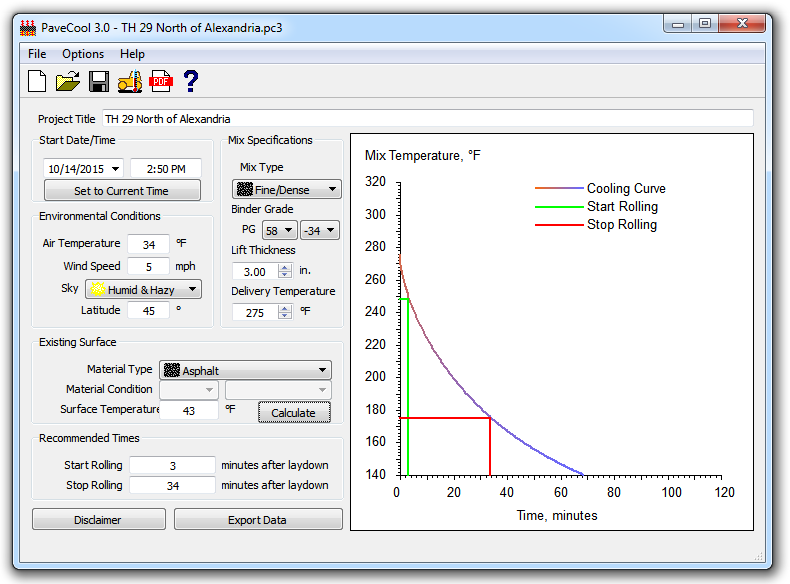Image resolution: width=790 pixels, height=584 pixels.
Task: Open the Options menu
Action: (83, 54)
